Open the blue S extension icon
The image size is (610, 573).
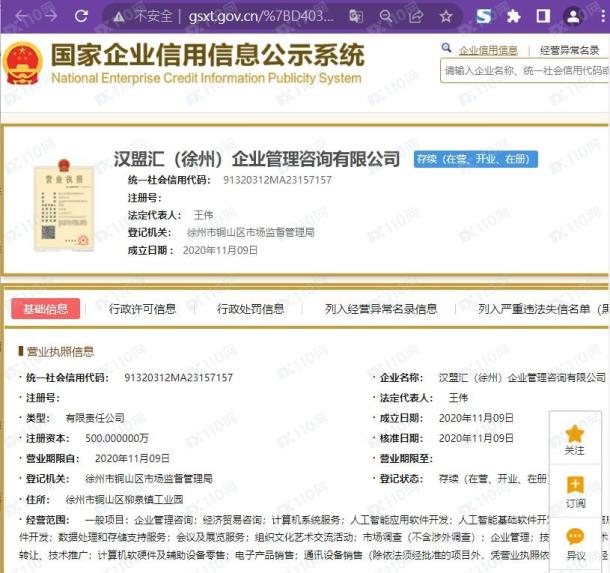tap(484, 16)
